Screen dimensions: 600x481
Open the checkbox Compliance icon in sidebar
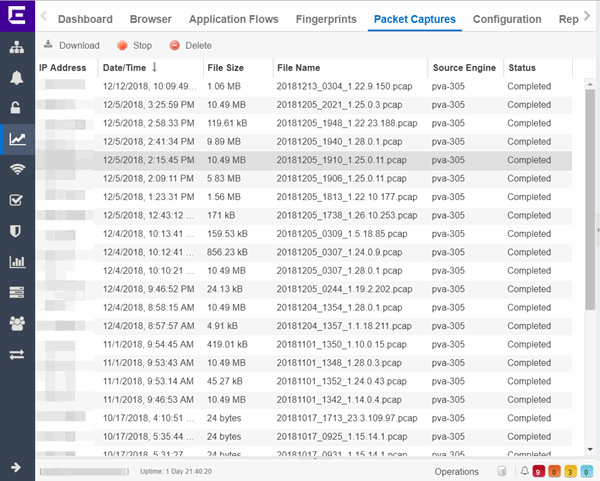click(16, 200)
